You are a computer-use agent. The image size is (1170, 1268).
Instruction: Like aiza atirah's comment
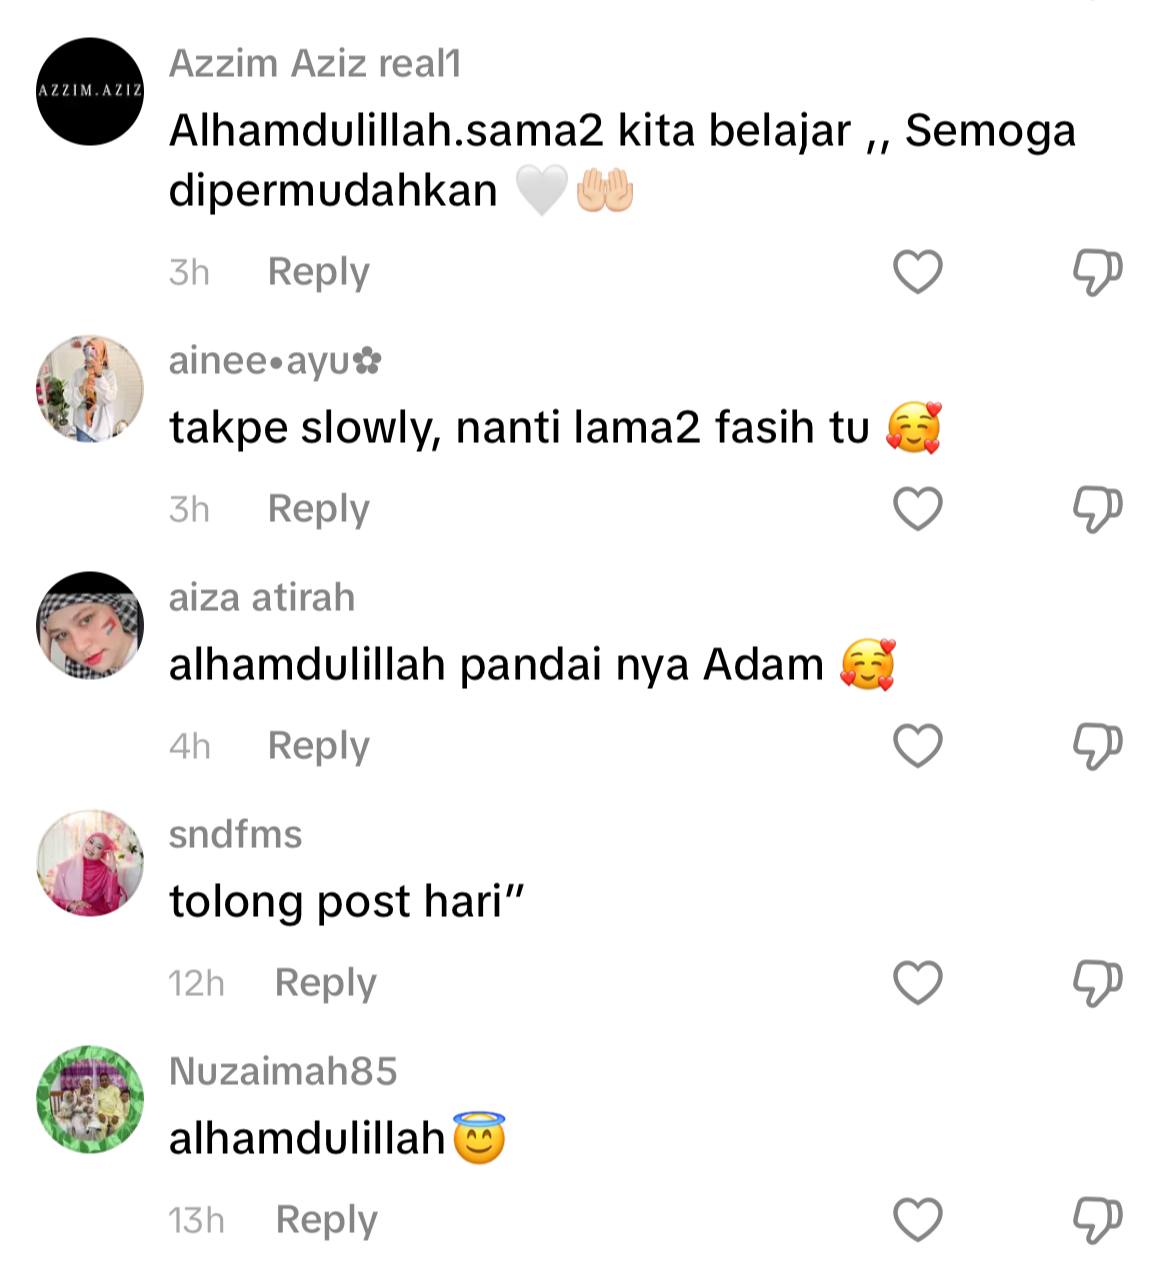(x=918, y=746)
